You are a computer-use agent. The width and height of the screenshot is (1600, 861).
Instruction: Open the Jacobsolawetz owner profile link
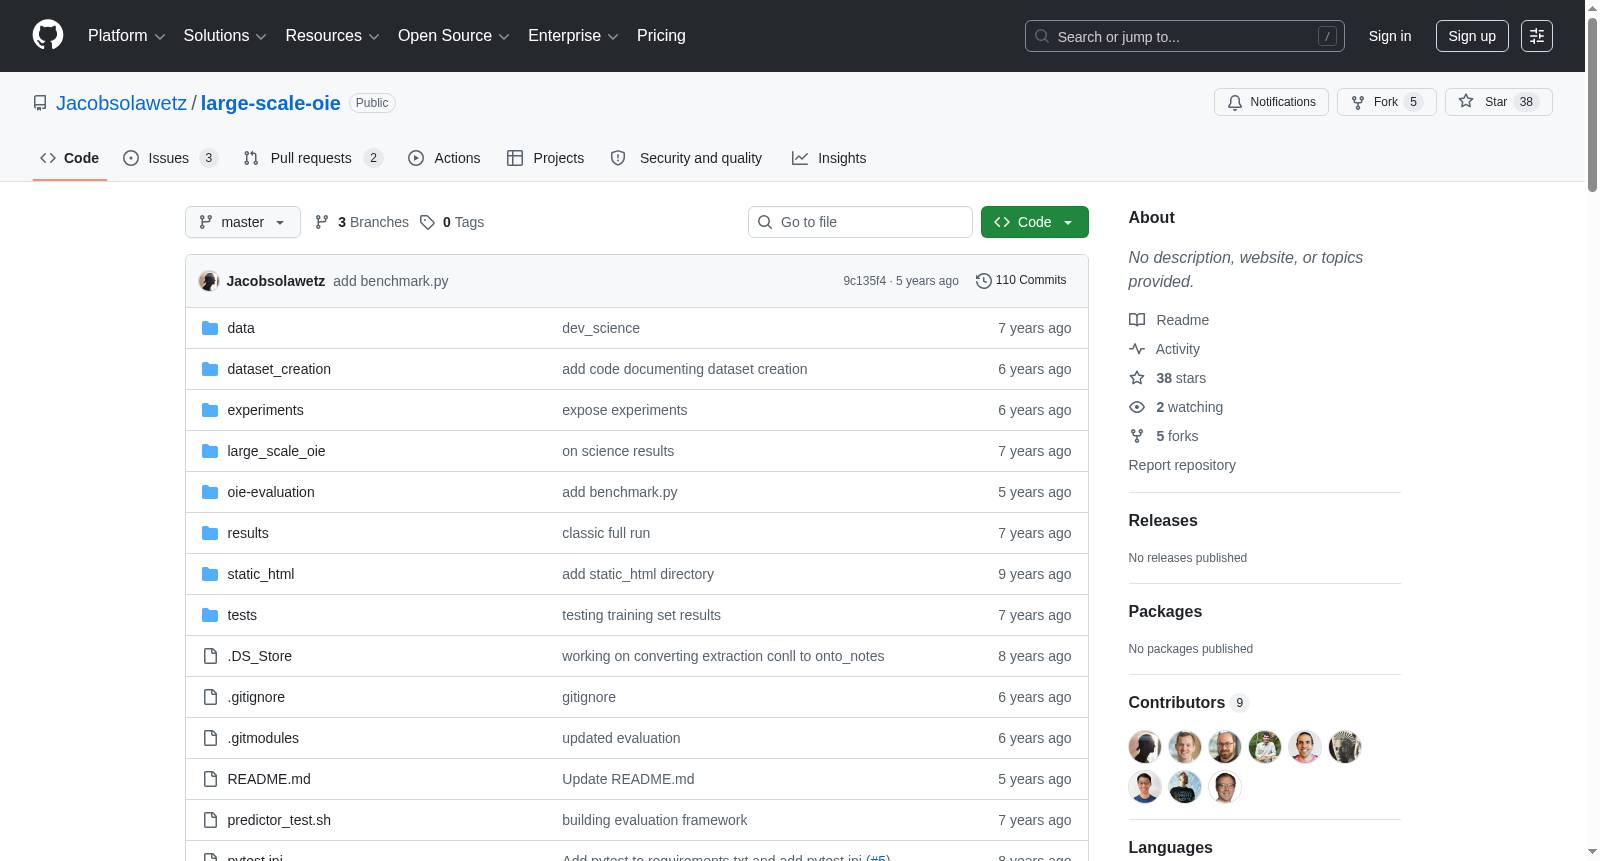121,103
